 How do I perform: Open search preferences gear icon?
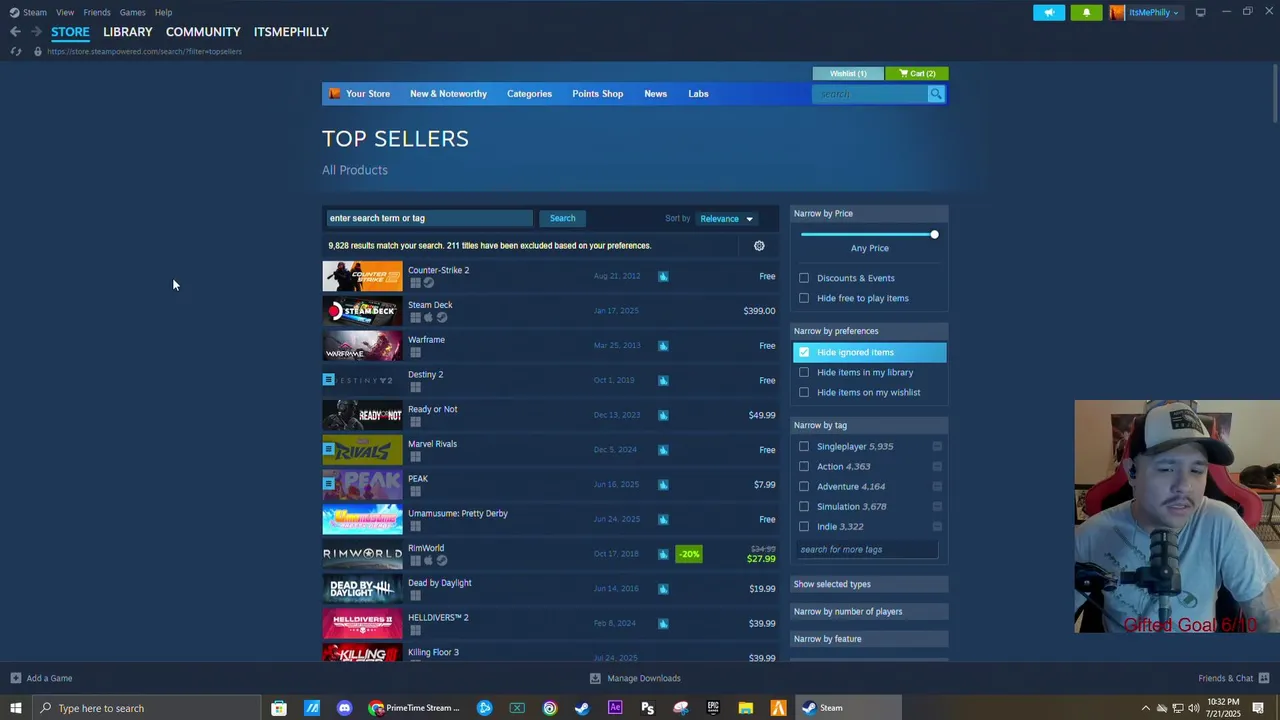tap(759, 246)
